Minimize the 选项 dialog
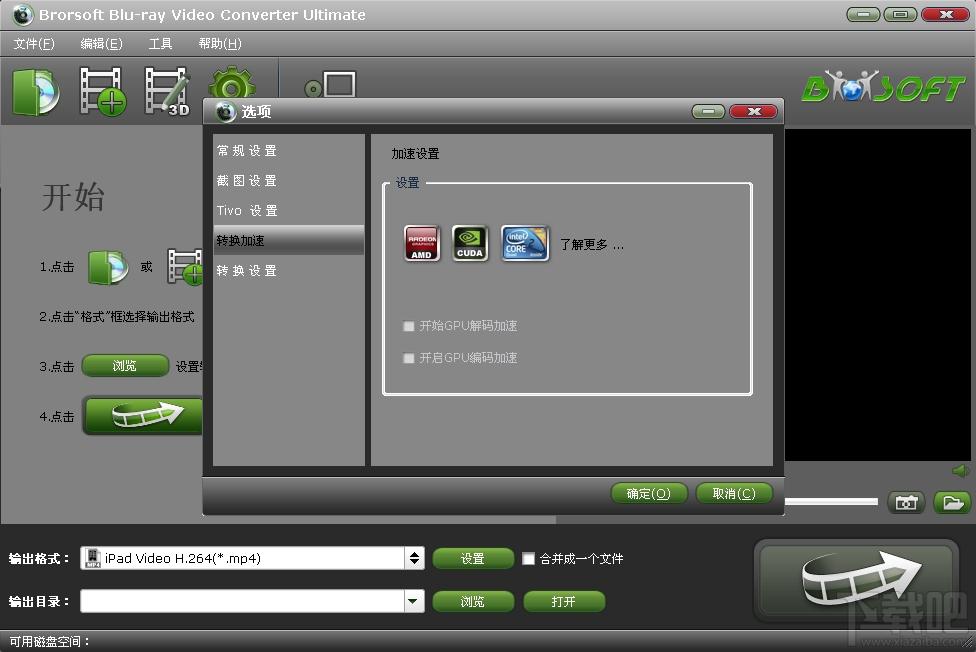The width and height of the screenshot is (976, 652). point(708,111)
